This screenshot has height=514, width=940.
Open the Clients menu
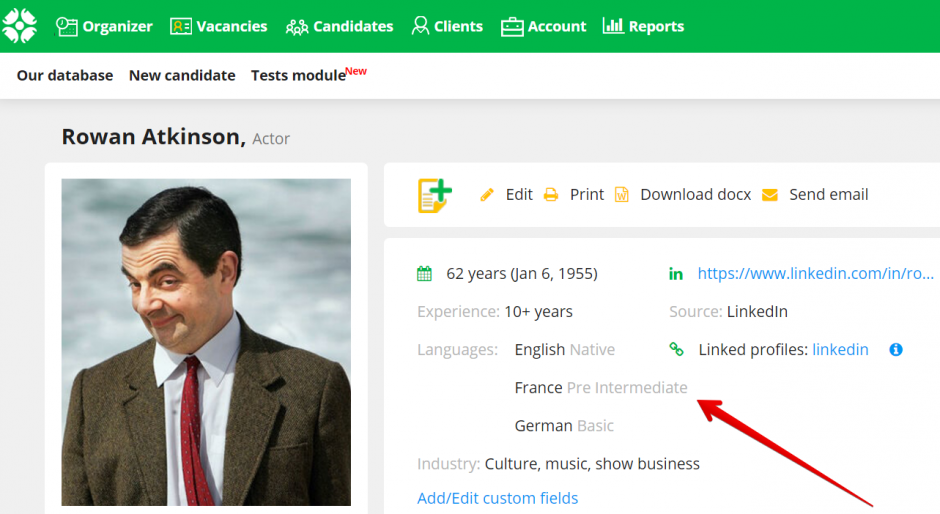click(x=447, y=26)
